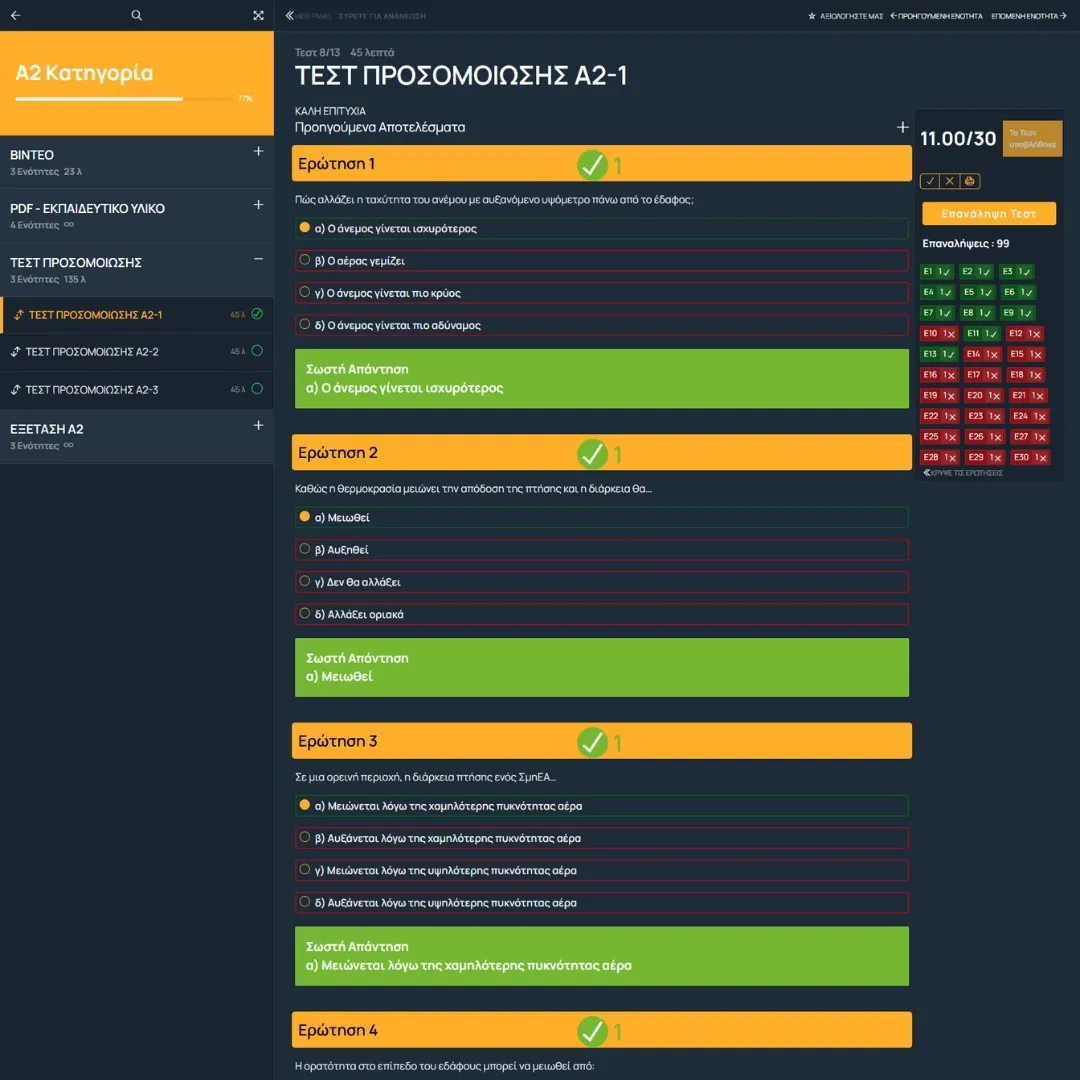Click the 11.00/30 score text
Screen dimensions: 1080x1080
(958, 138)
